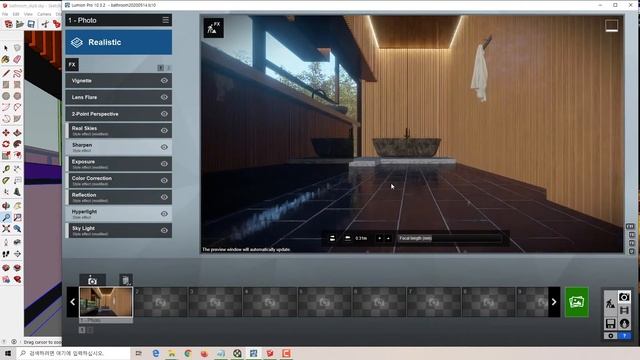Toggle visibility of the Reflection effect
The height and width of the screenshot is (360, 640).
(x=164, y=197)
